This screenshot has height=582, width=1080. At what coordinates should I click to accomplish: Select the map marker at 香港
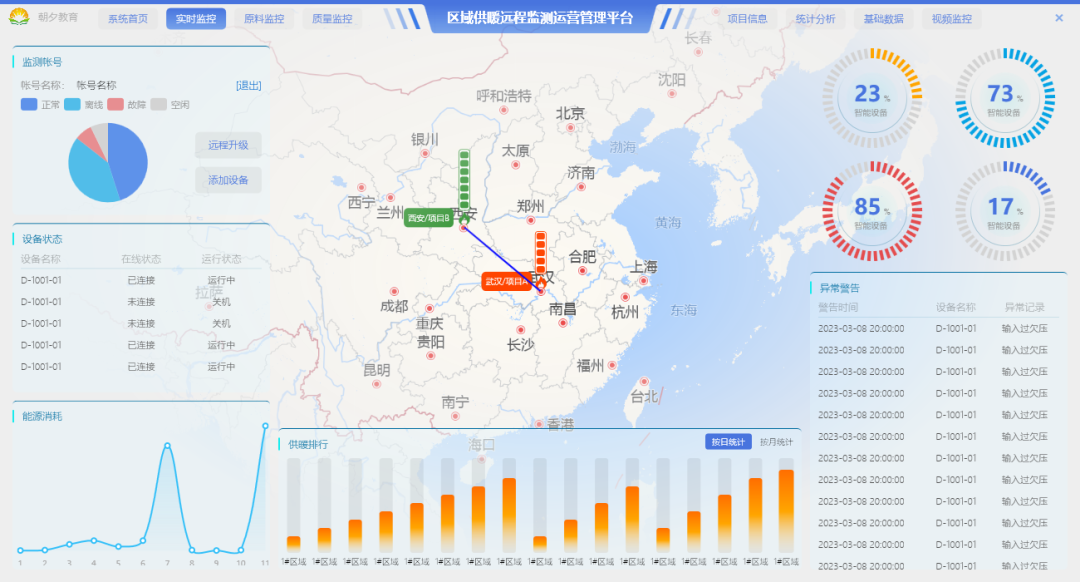coord(538,423)
